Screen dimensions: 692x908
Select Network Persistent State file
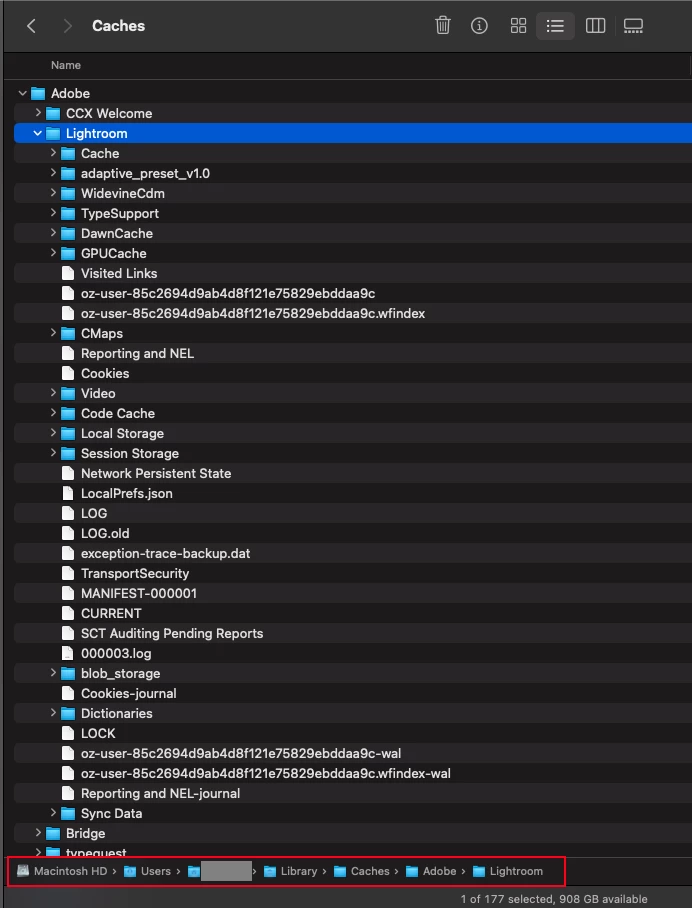coord(353,473)
